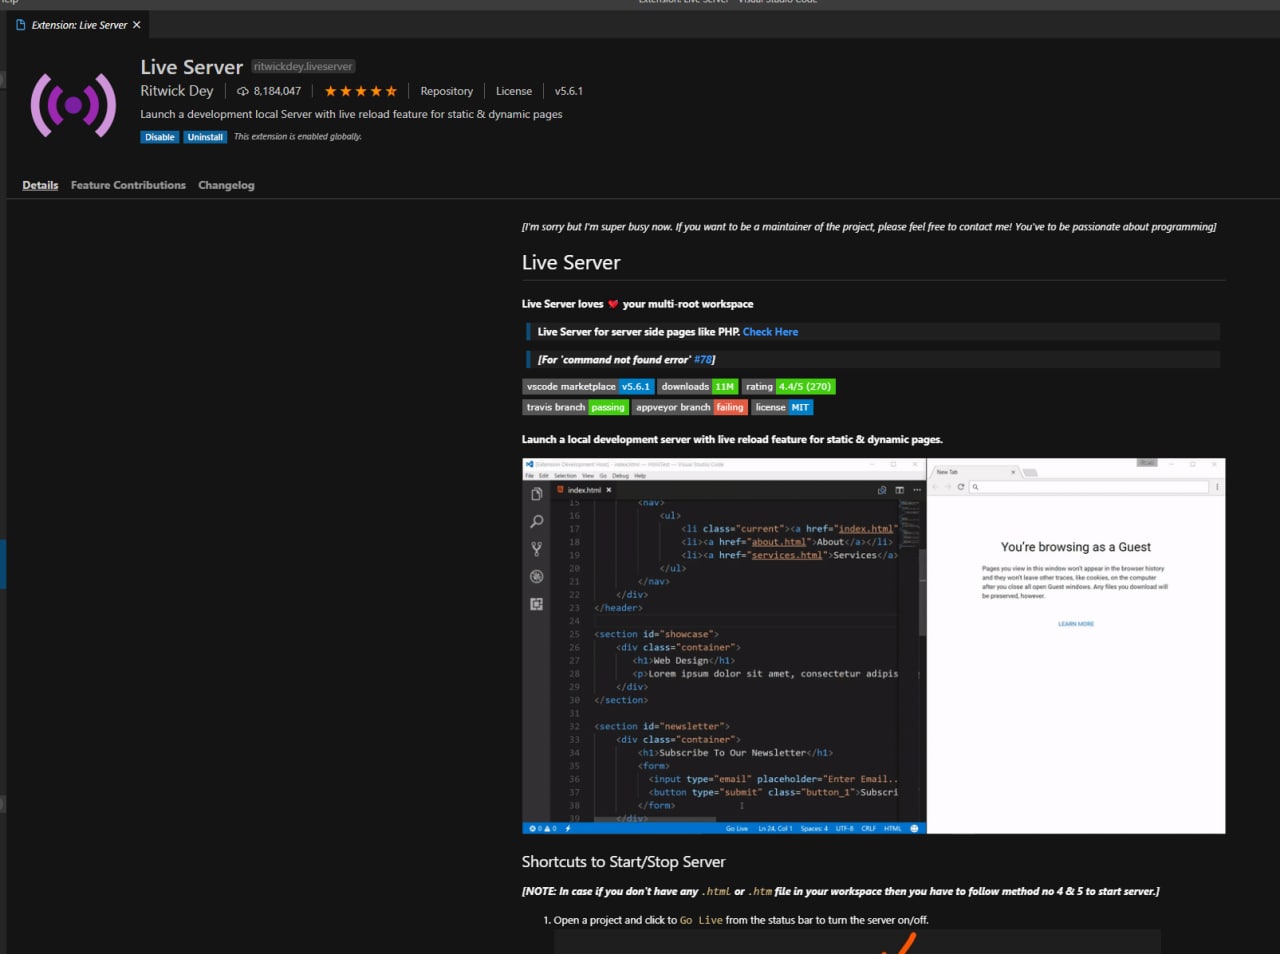This screenshot has width=1280, height=954.
Task: Click the publisher name Ritwick Dey
Action: coord(177,91)
